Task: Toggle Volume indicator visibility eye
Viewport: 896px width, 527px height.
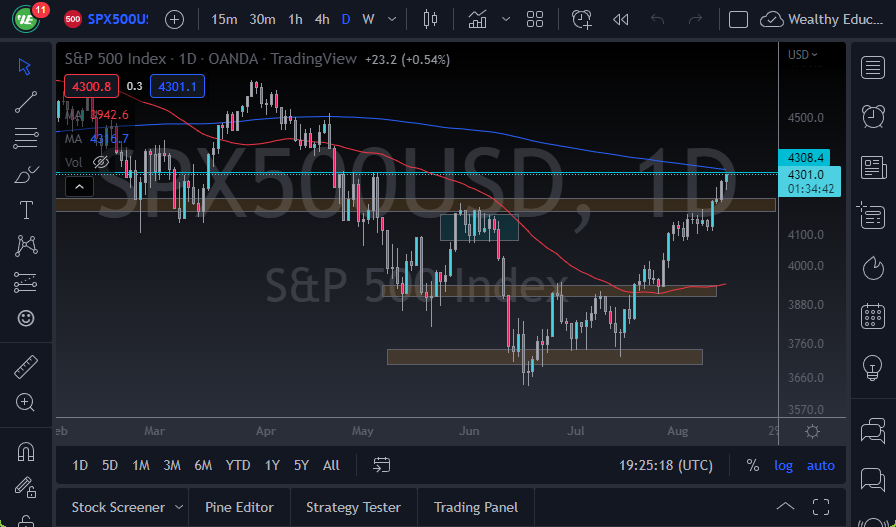Action: 100,162
